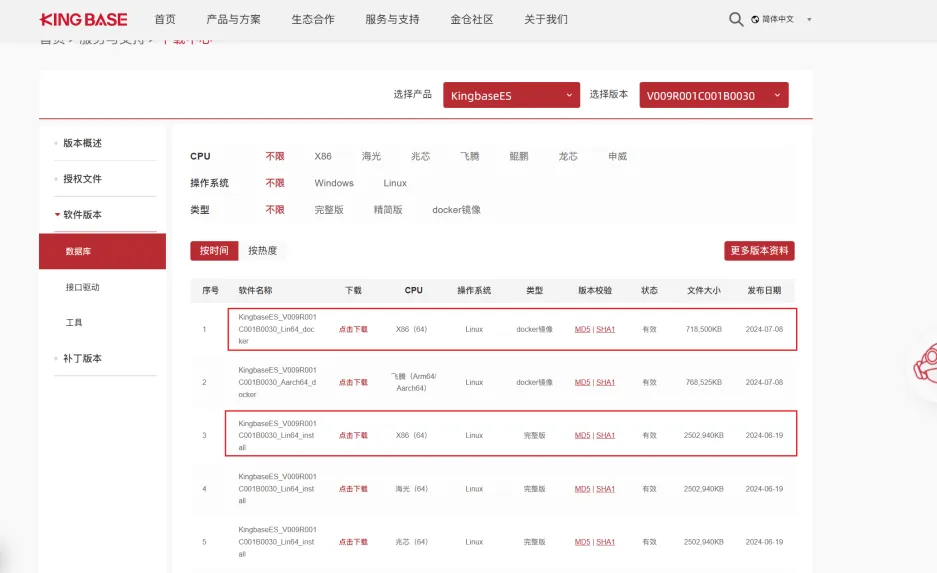Select the 工具 sidebar entry
Screen dimensions: 937x573
pyautogui.click(x=74, y=323)
